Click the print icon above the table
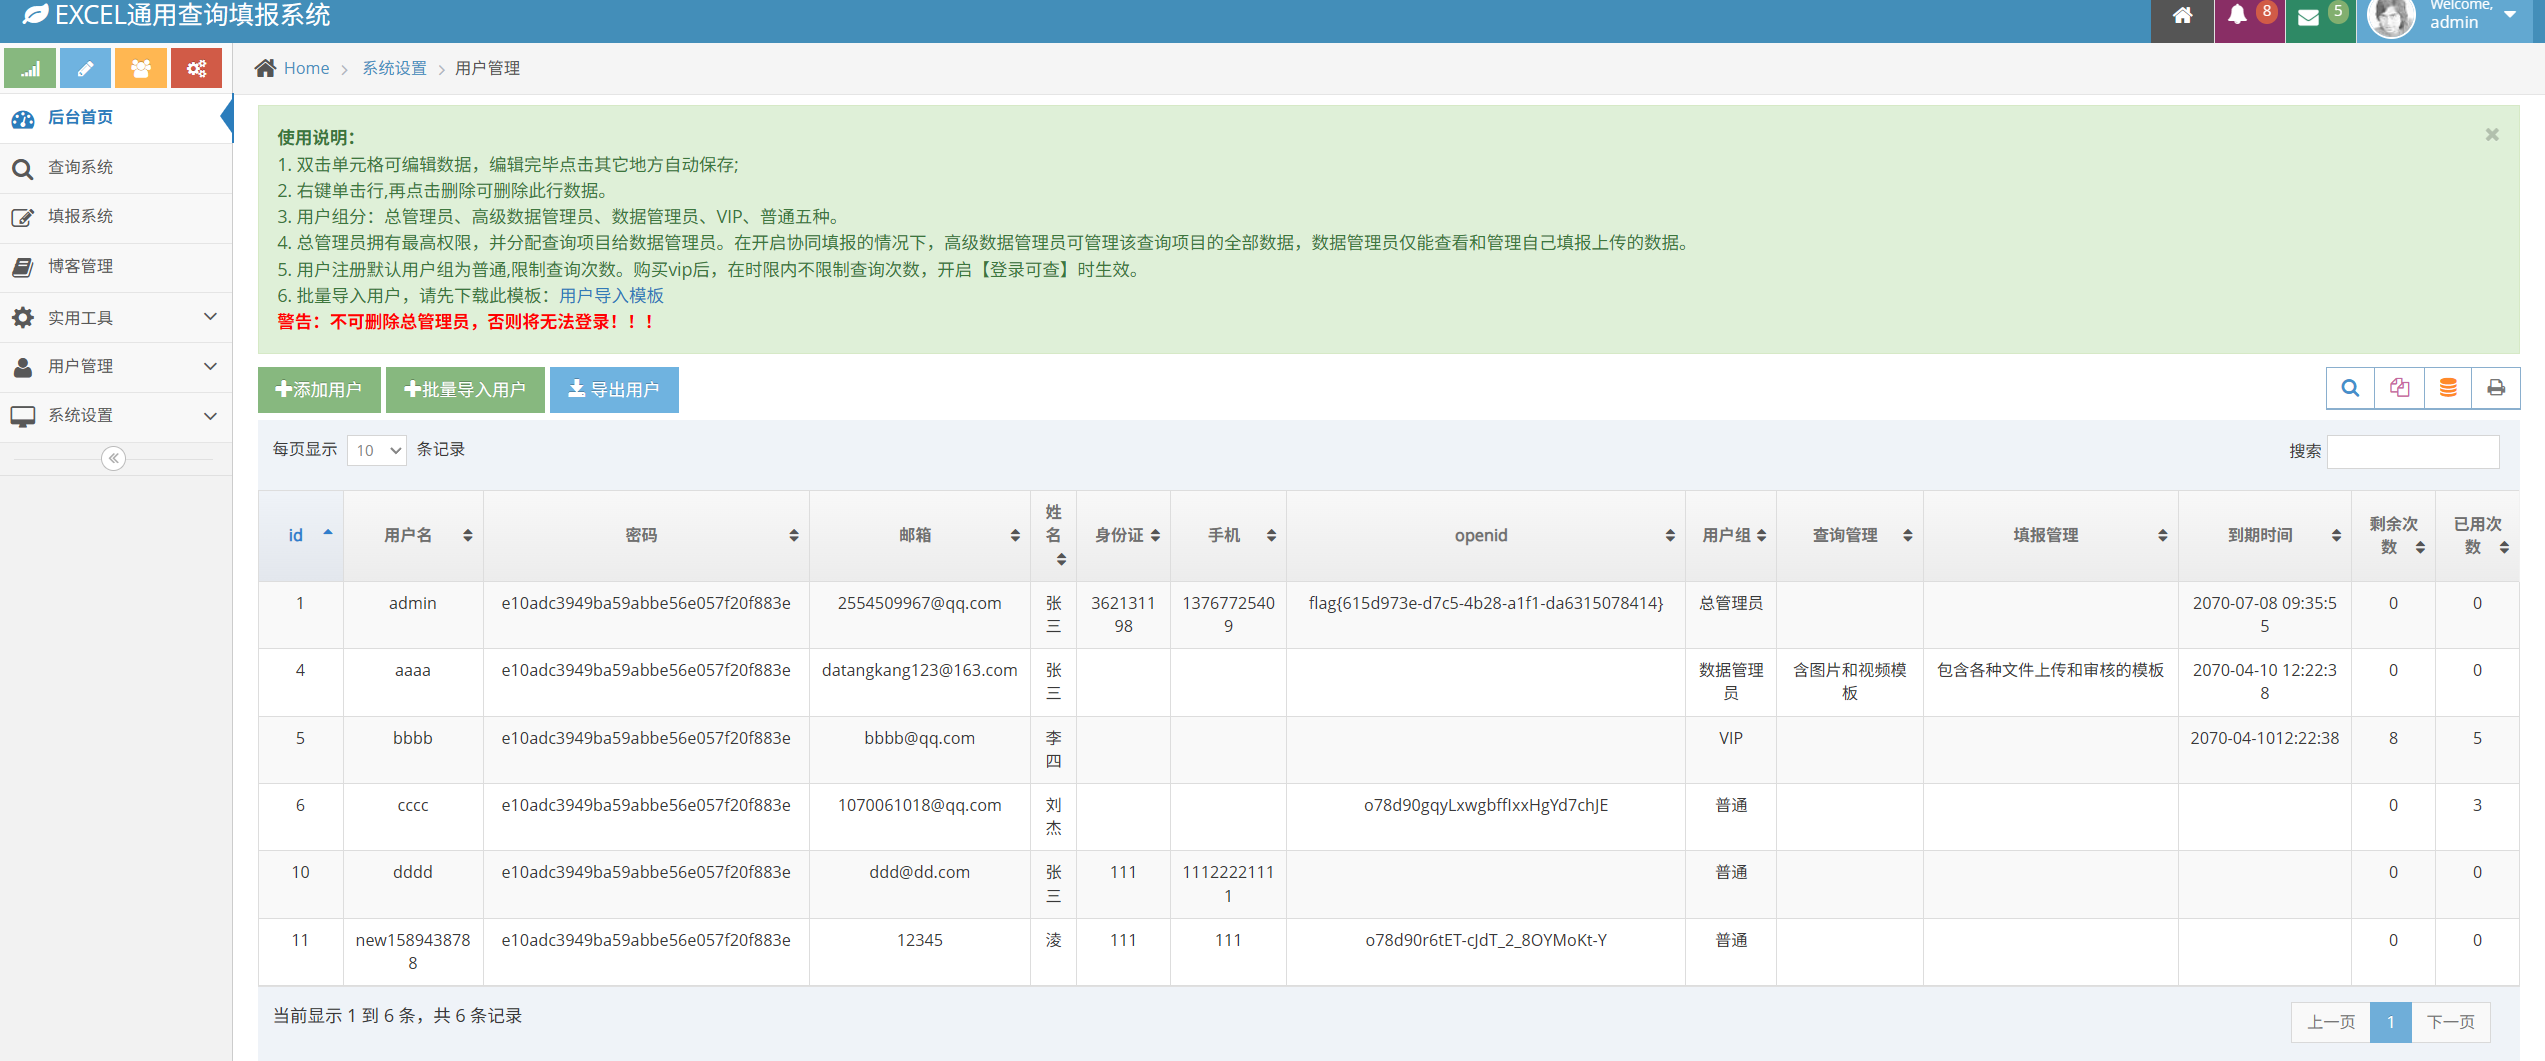Viewport: 2545px width, 1061px height. point(2495,388)
